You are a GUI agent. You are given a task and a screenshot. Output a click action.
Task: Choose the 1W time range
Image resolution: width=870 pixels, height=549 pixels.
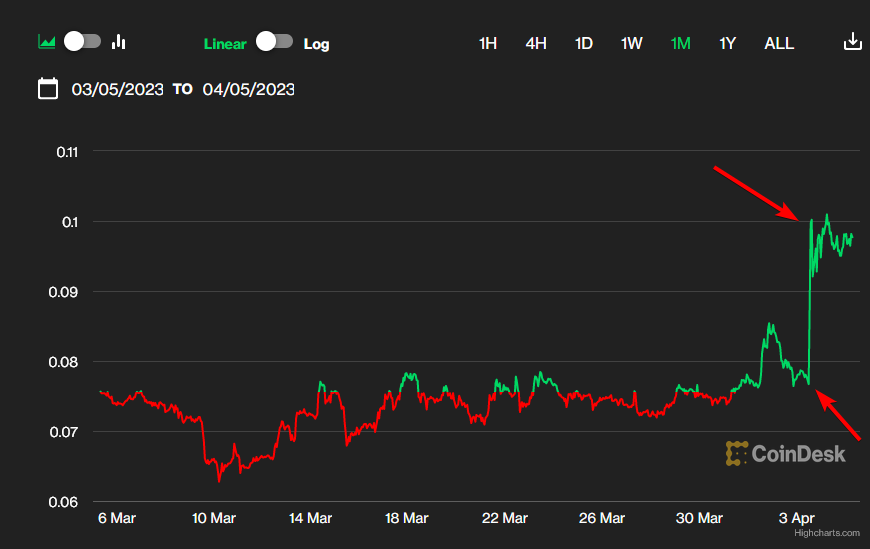tap(631, 43)
